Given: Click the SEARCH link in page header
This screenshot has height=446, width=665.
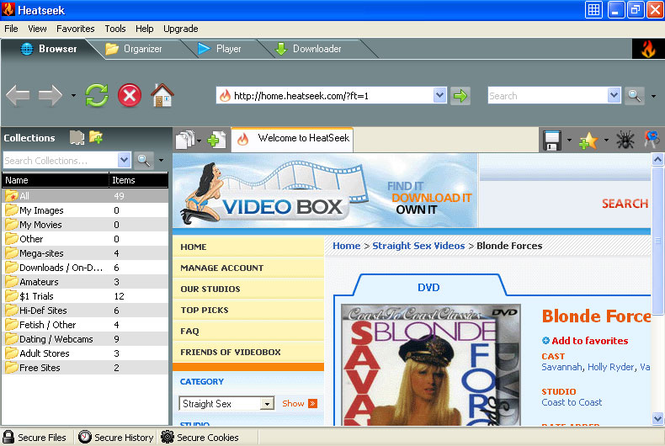Looking at the screenshot, I should (x=625, y=203).
